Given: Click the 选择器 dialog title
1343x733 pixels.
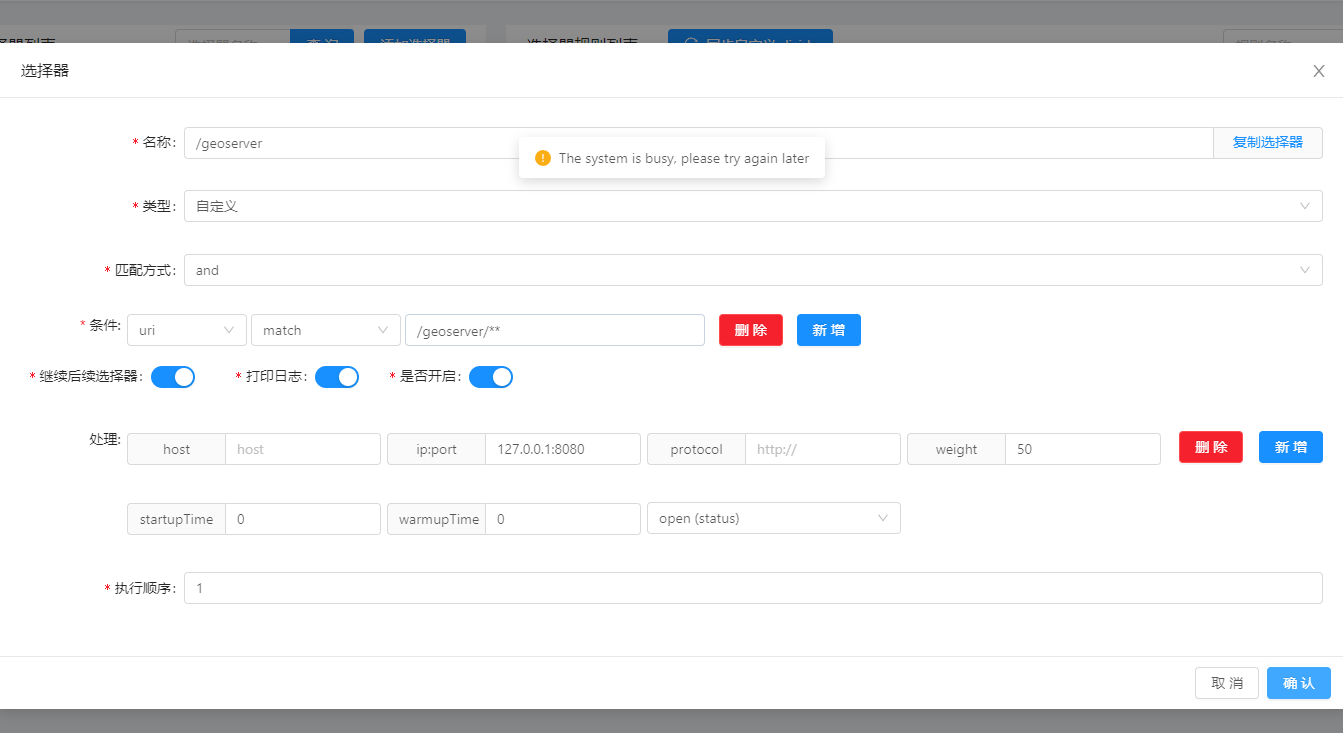Looking at the screenshot, I should pos(45,70).
